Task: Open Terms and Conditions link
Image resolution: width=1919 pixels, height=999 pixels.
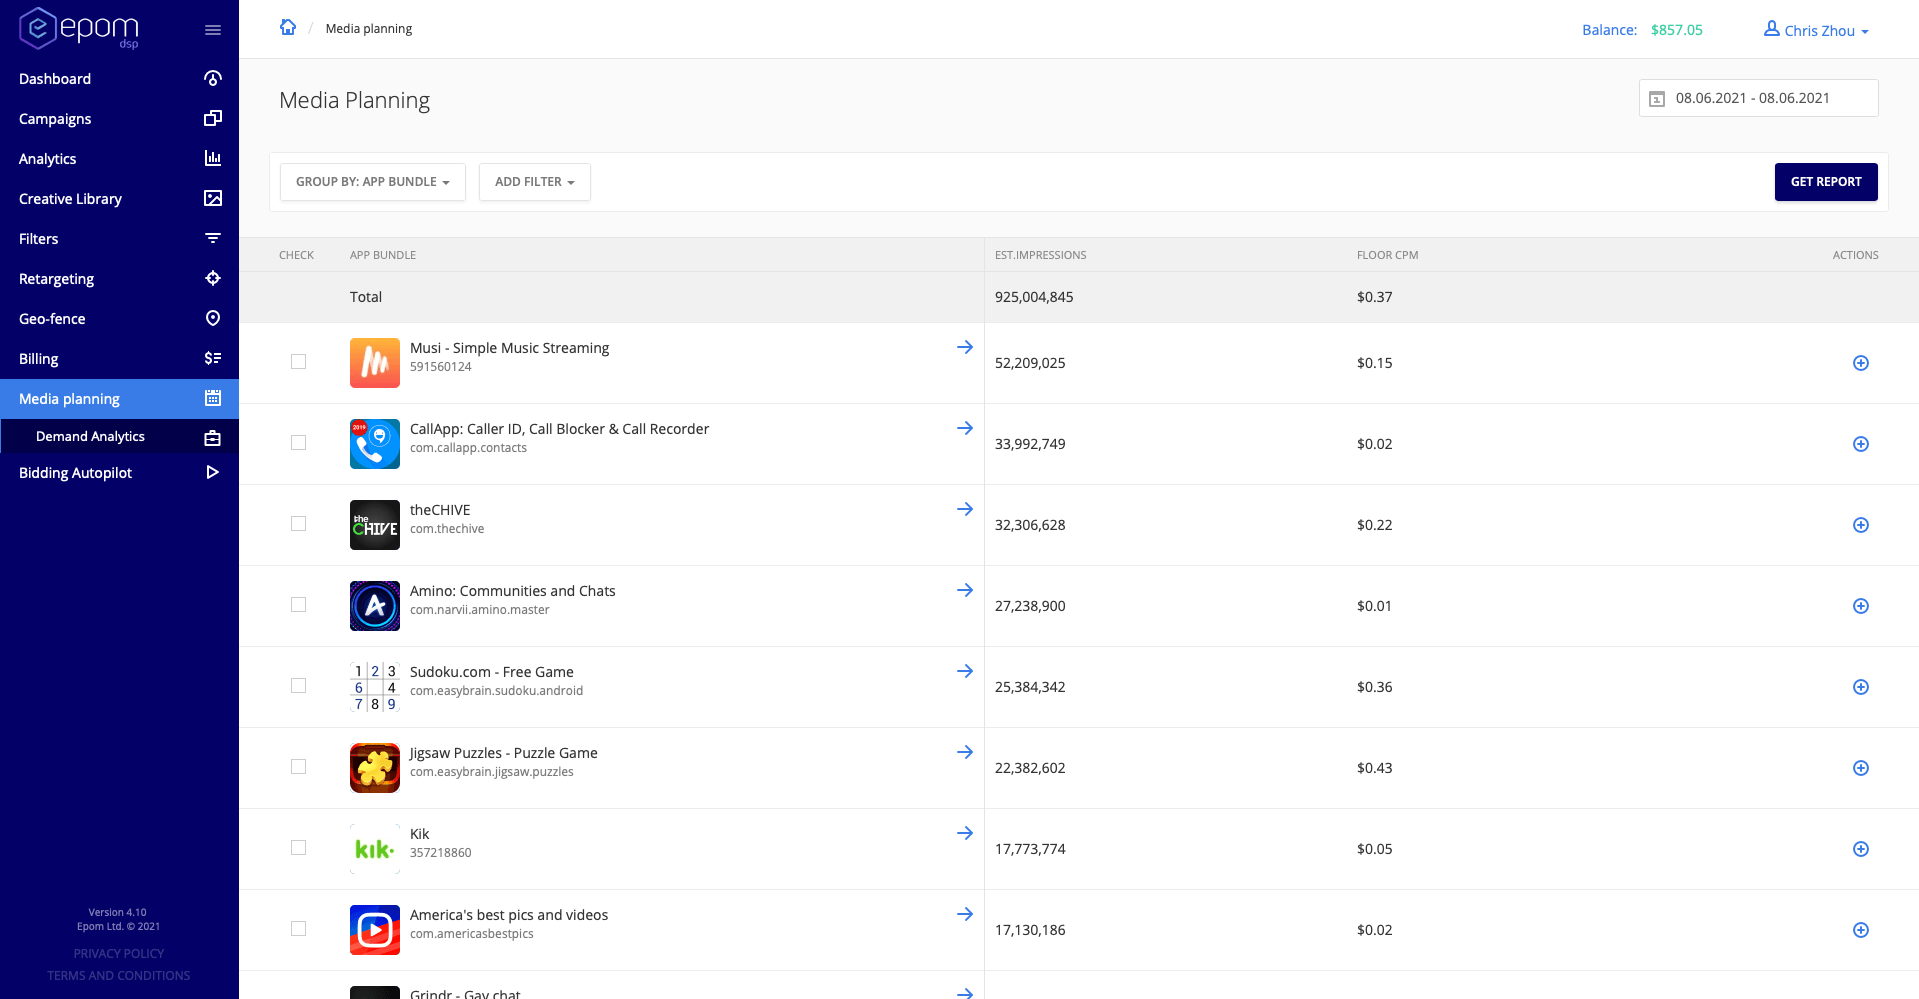Action: click(119, 976)
